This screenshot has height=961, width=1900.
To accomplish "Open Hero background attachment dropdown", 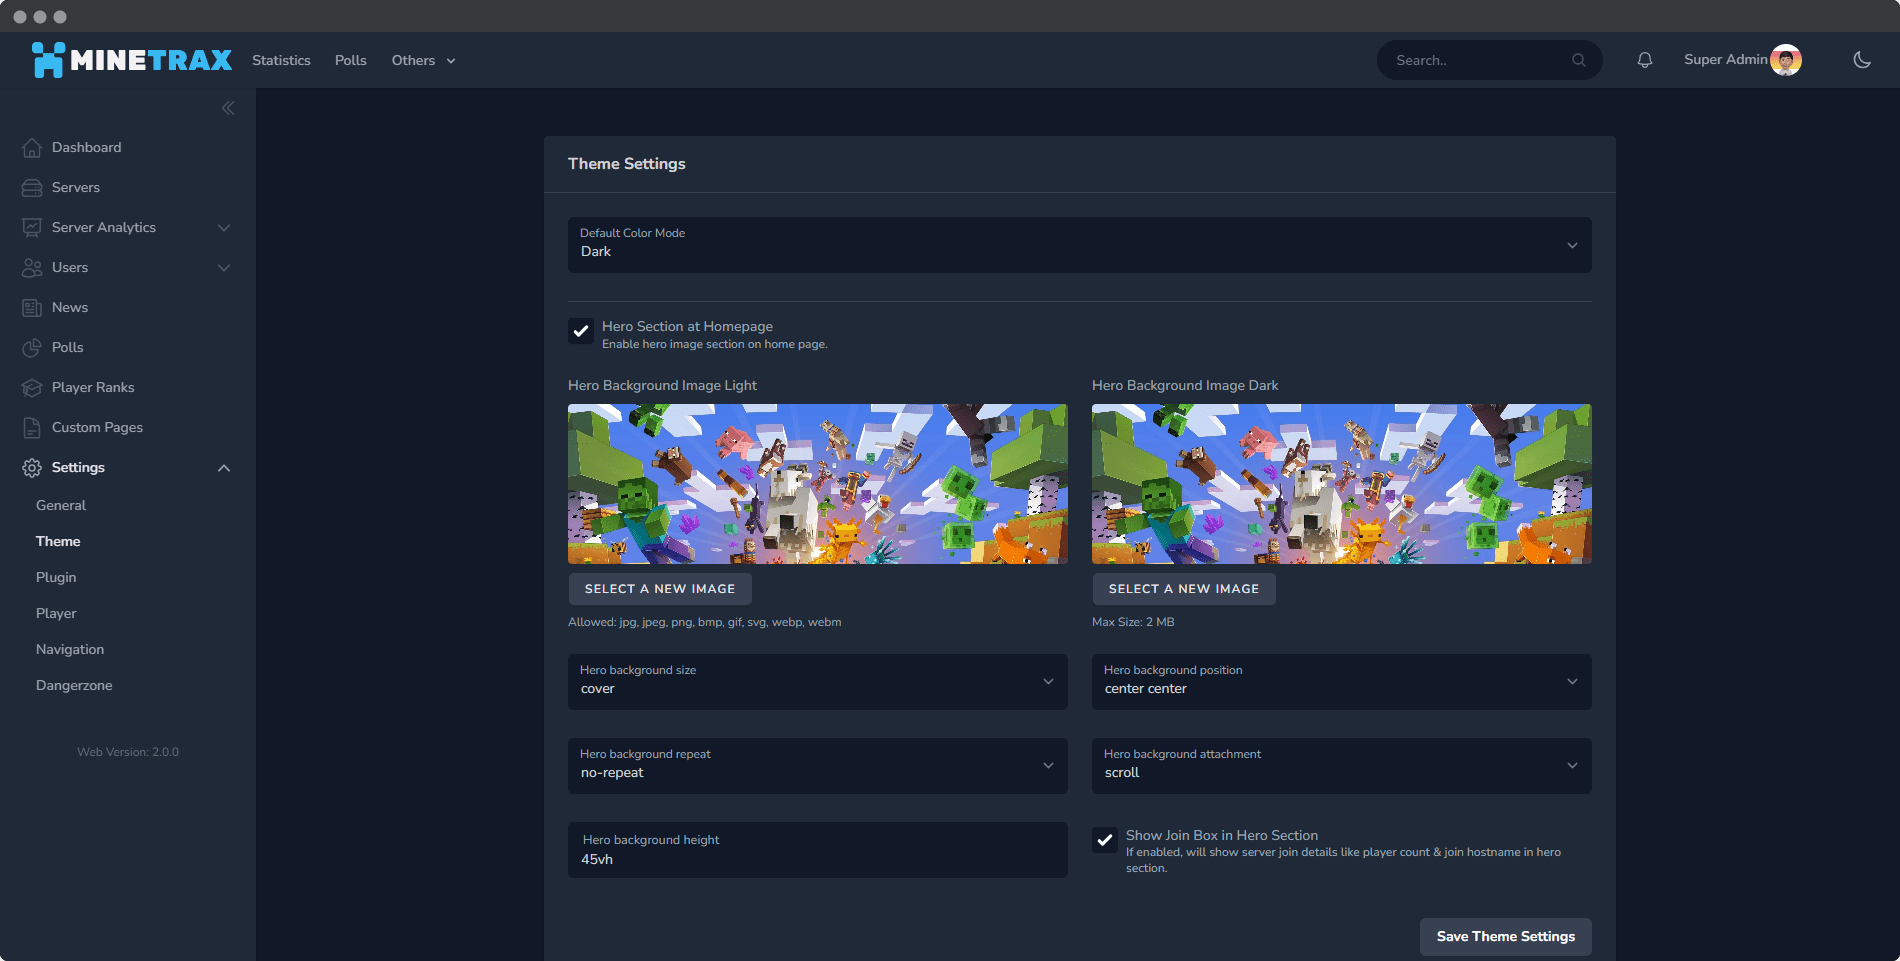I will tap(1342, 766).
